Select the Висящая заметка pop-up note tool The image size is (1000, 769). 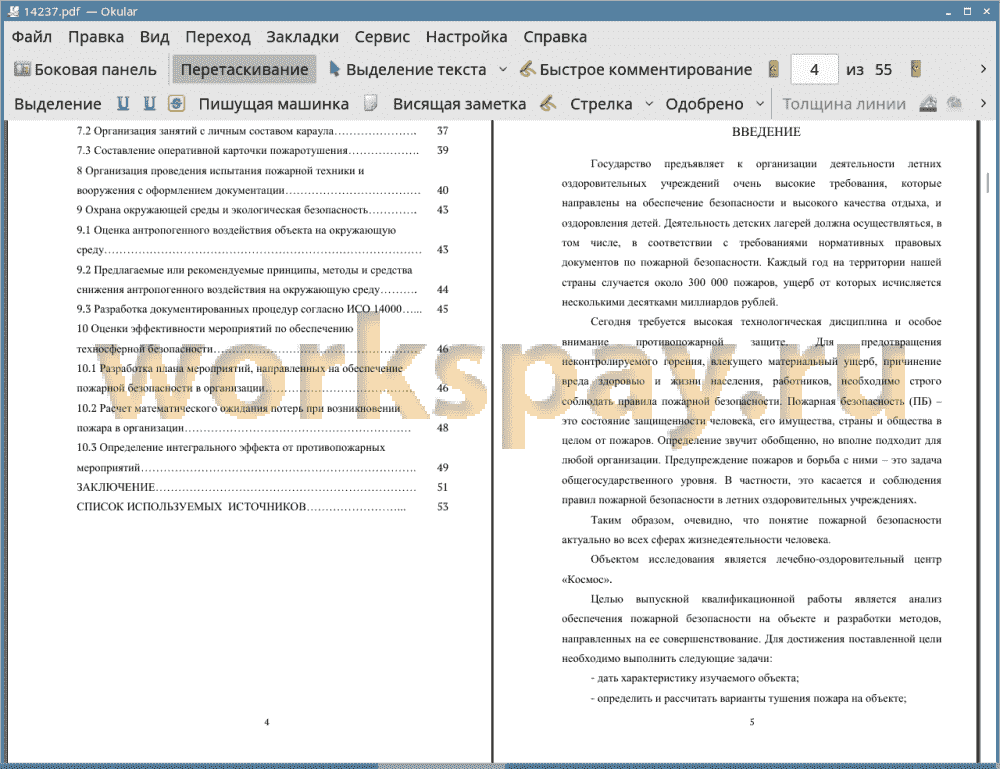[459, 104]
